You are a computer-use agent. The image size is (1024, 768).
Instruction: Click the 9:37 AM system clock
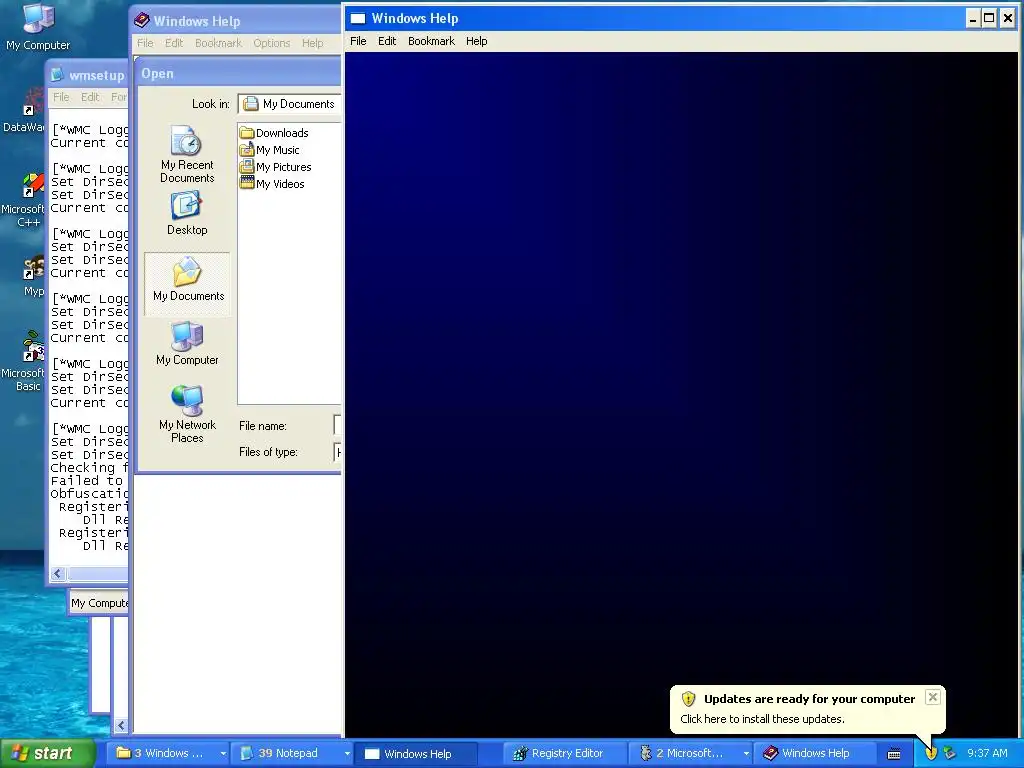pos(987,753)
